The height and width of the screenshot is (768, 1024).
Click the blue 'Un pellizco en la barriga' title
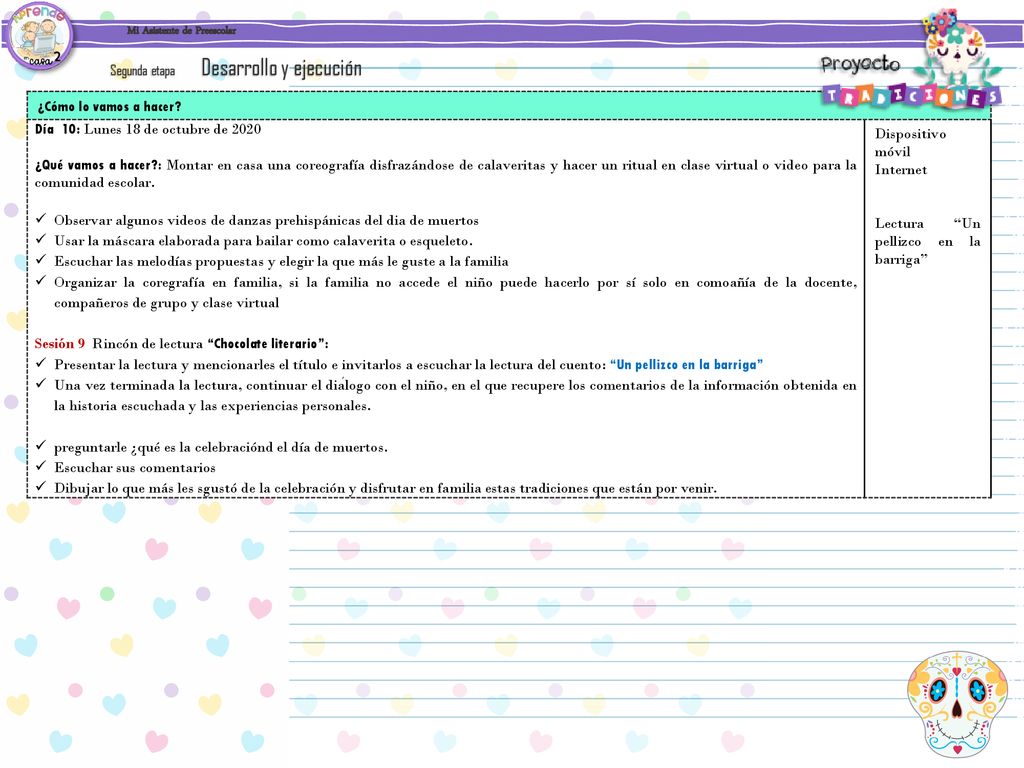click(686, 364)
